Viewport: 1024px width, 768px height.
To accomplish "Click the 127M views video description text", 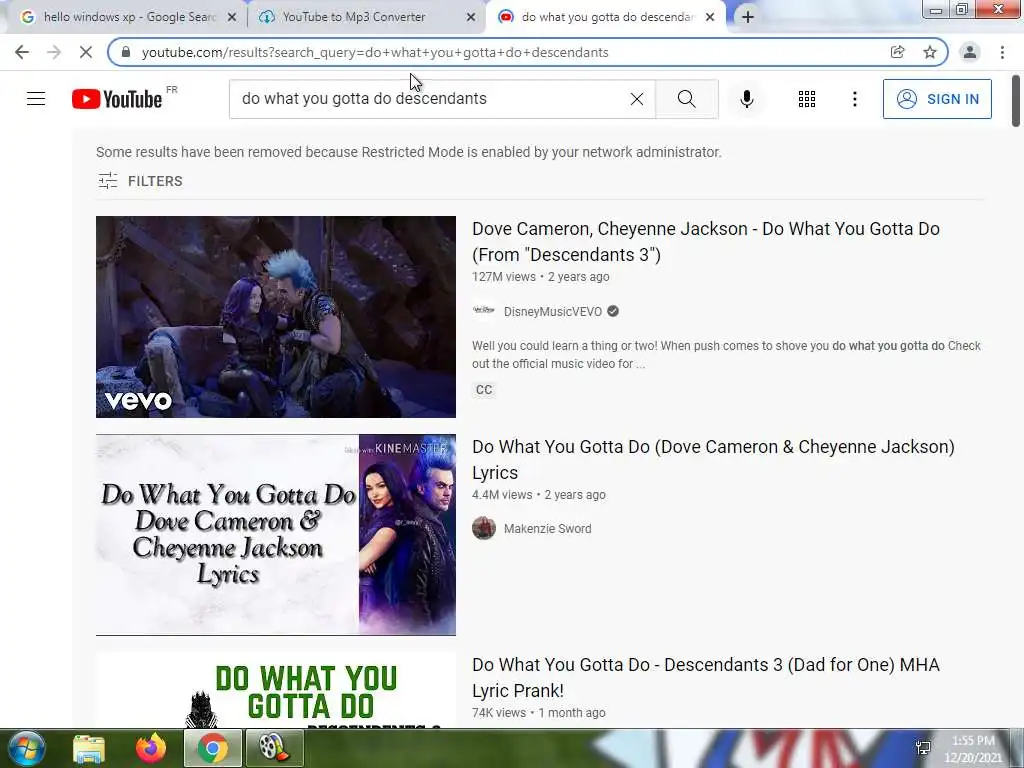I will pos(726,355).
